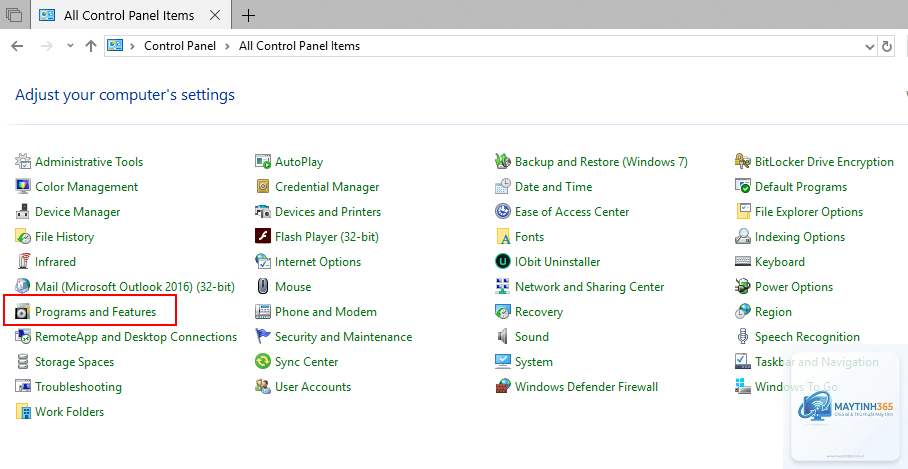This screenshot has width=908, height=469.
Task: Refresh the Control Panel view
Action: click(887, 46)
